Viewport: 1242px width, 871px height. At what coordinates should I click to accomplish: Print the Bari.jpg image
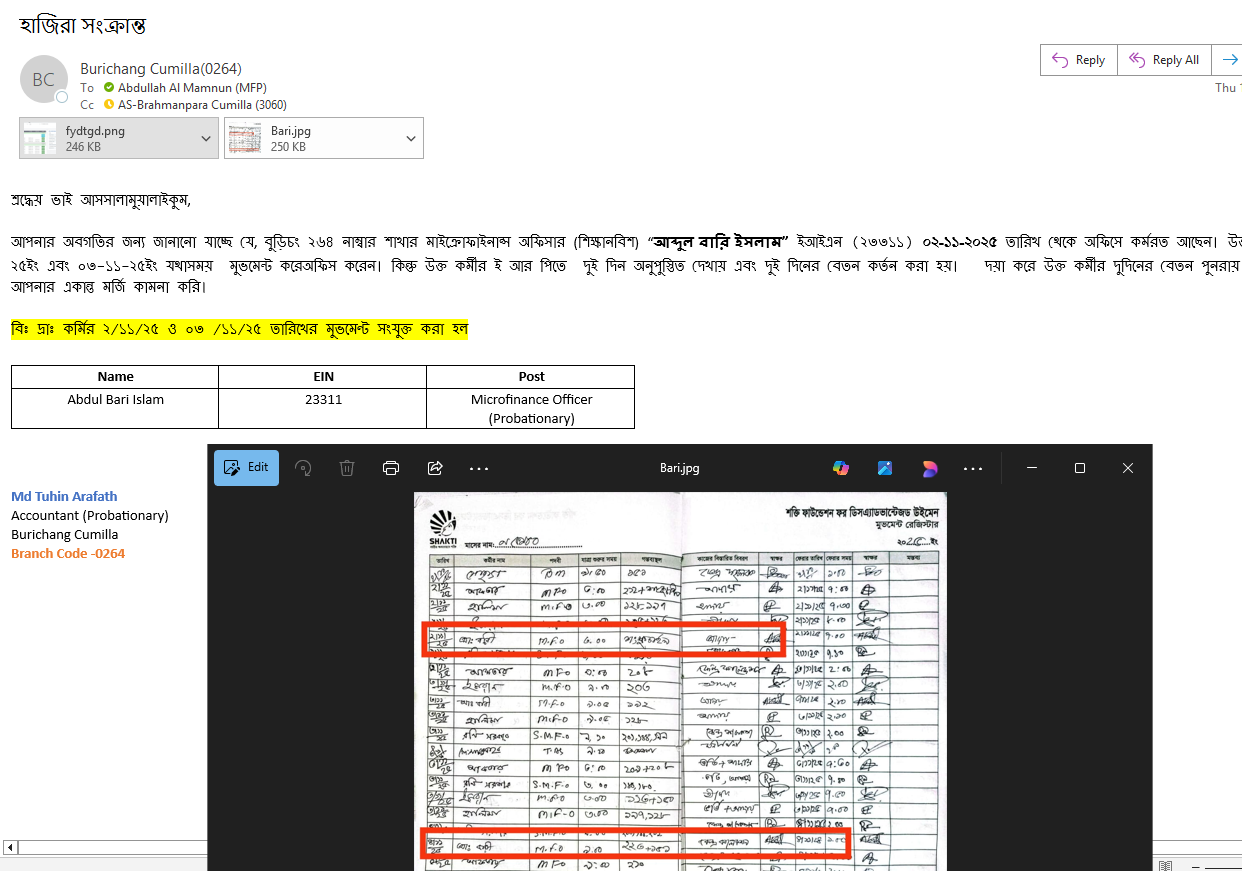click(391, 468)
